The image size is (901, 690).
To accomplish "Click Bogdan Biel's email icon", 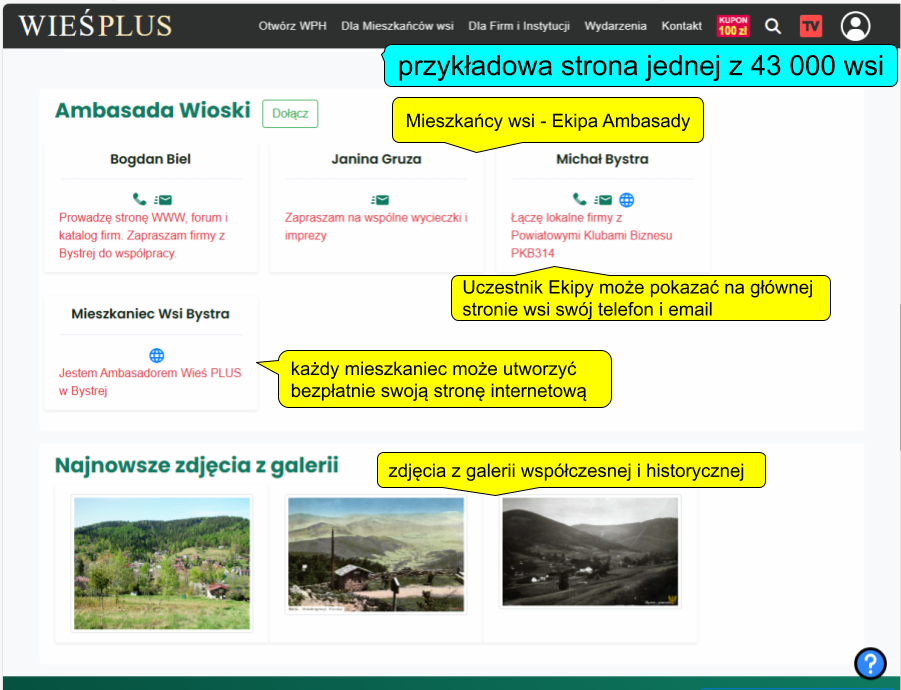I will click(163, 199).
